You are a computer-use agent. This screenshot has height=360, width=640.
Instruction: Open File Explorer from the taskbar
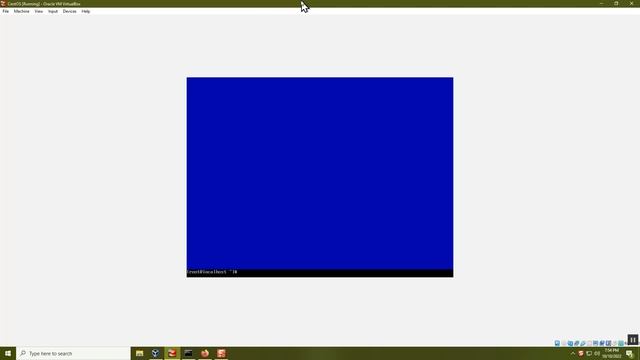tap(140, 353)
